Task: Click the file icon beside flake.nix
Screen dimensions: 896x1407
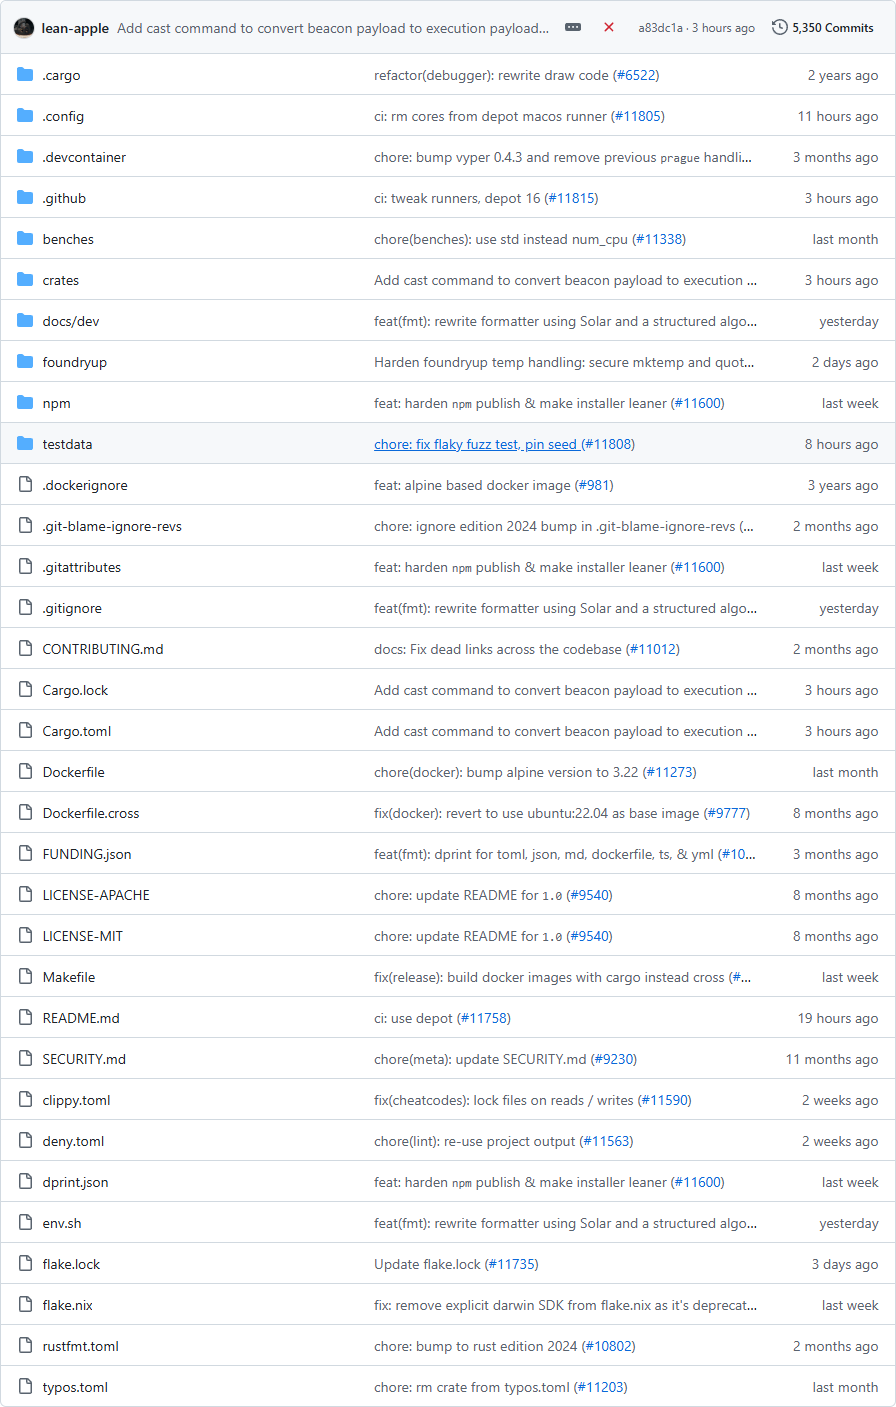Action: (25, 1305)
